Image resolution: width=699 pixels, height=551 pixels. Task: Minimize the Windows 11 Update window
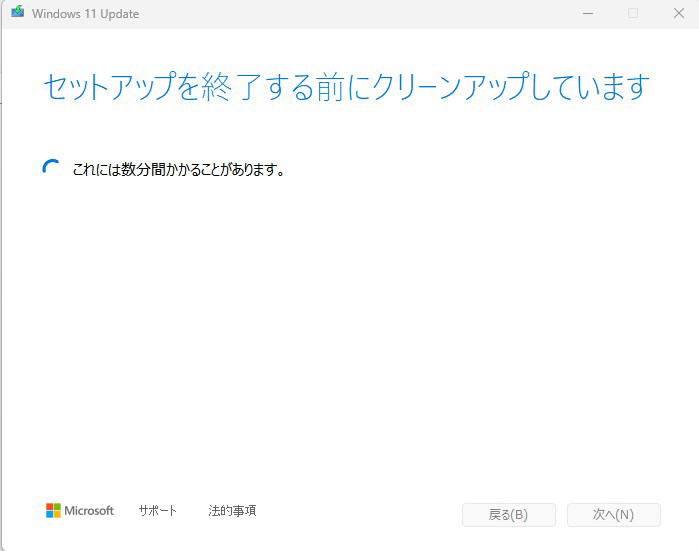tap(588, 13)
